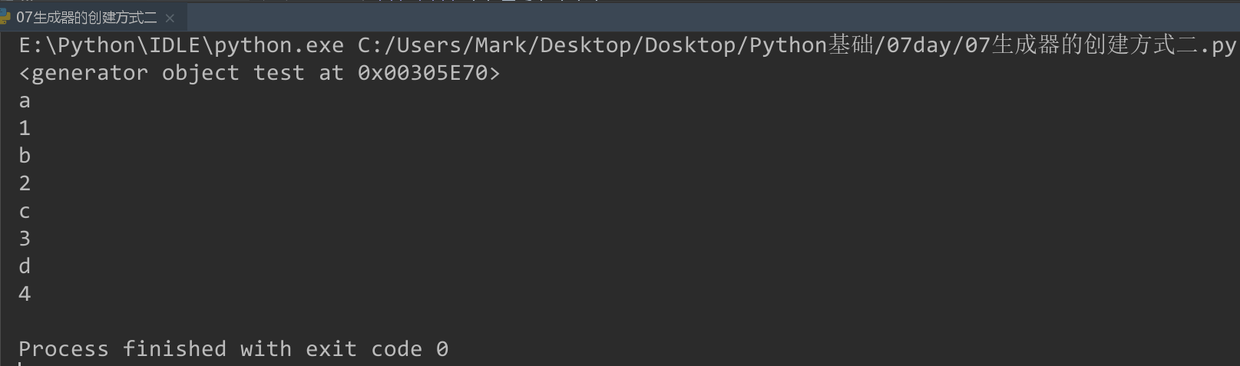Click the '<generator object test' output text
Screen dimensions: 1240x366
point(161,73)
